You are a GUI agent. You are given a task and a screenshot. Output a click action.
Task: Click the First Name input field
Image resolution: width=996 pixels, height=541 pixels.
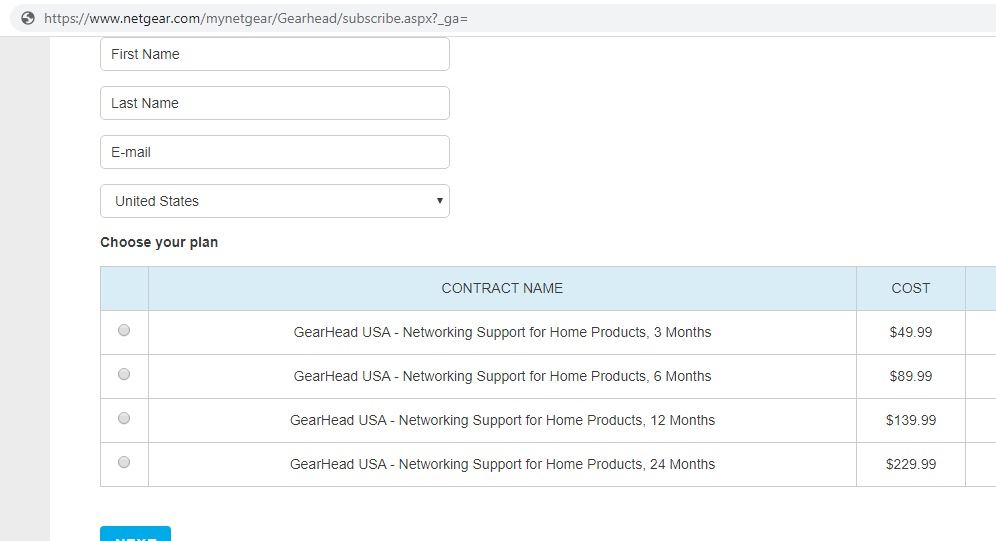click(x=274, y=54)
